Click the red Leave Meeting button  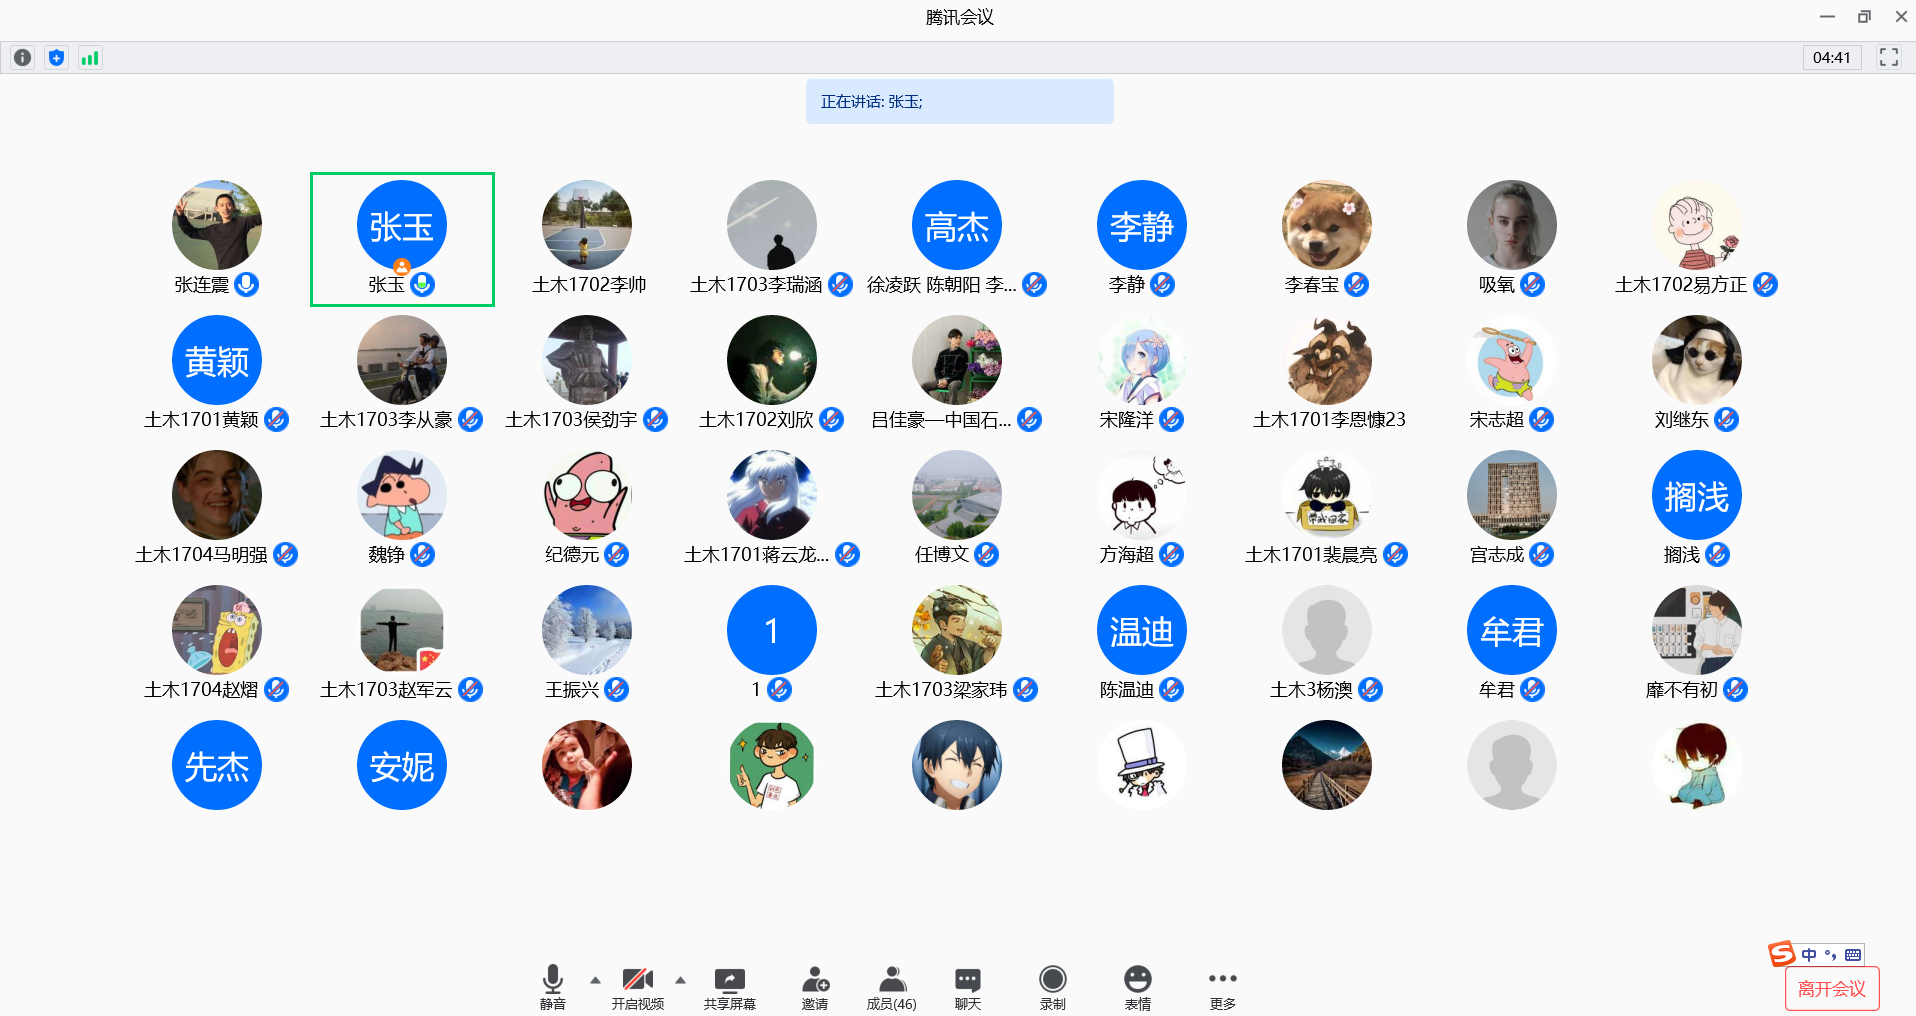pyautogui.click(x=1831, y=989)
